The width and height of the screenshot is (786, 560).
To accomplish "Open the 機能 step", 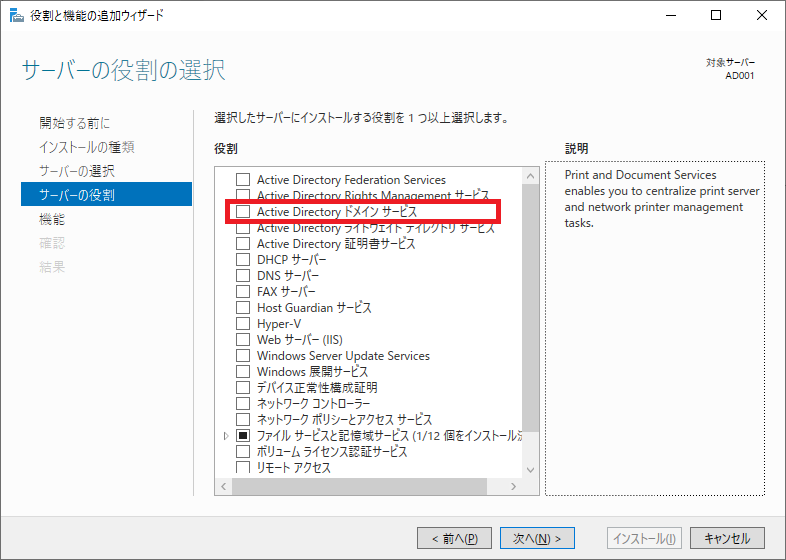I will pyautogui.click(x=52, y=219).
